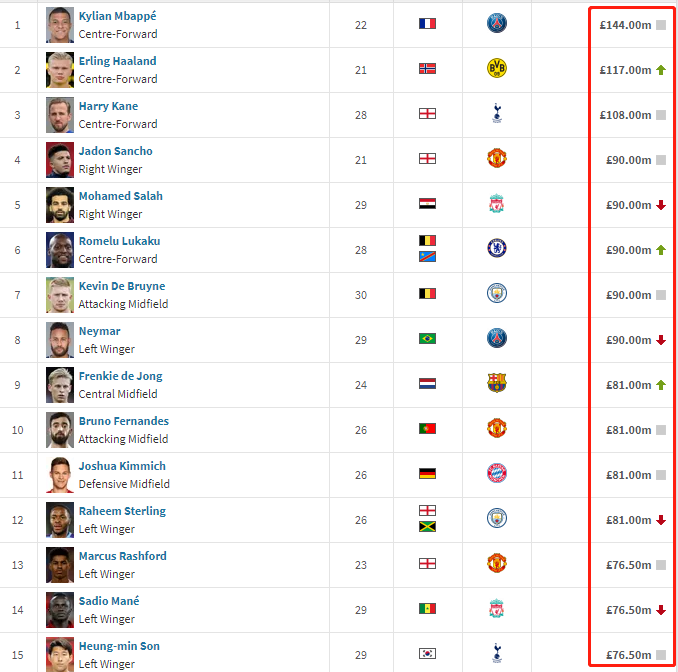This screenshot has height=672, width=678.
Task: Click the red down arrow next to Salah's value
Action: [661, 205]
